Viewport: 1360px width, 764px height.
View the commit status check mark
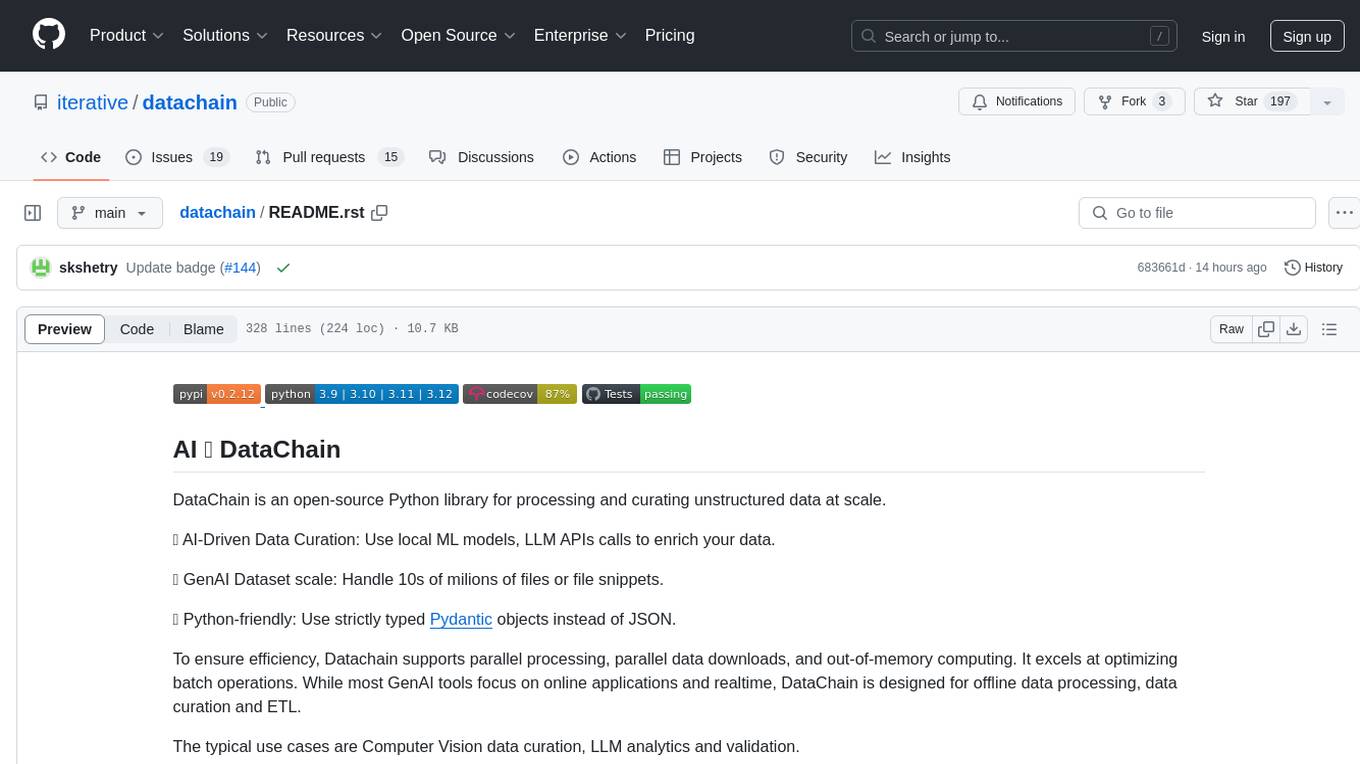point(283,268)
